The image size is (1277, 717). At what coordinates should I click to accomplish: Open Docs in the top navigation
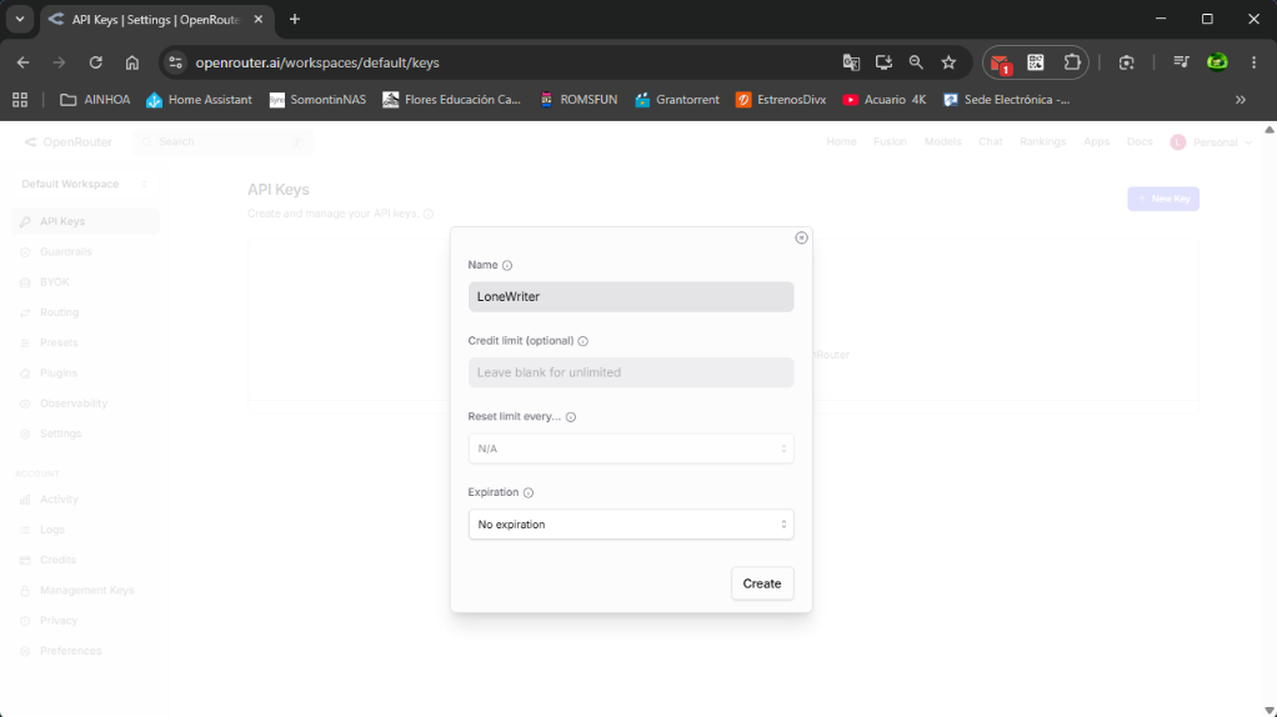(x=1140, y=142)
